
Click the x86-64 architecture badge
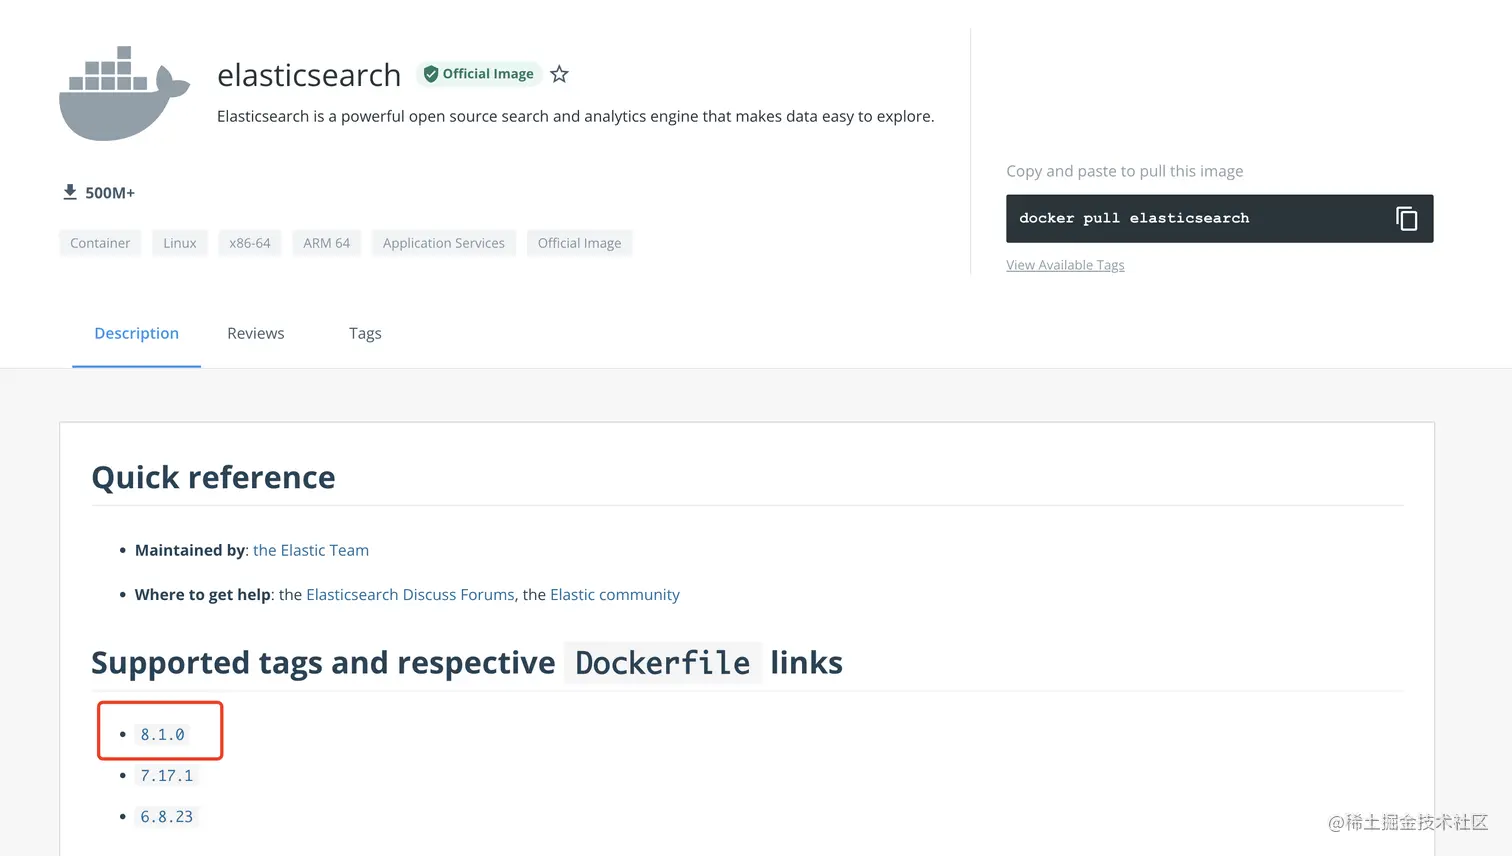pyautogui.click(x=249, y=242)
